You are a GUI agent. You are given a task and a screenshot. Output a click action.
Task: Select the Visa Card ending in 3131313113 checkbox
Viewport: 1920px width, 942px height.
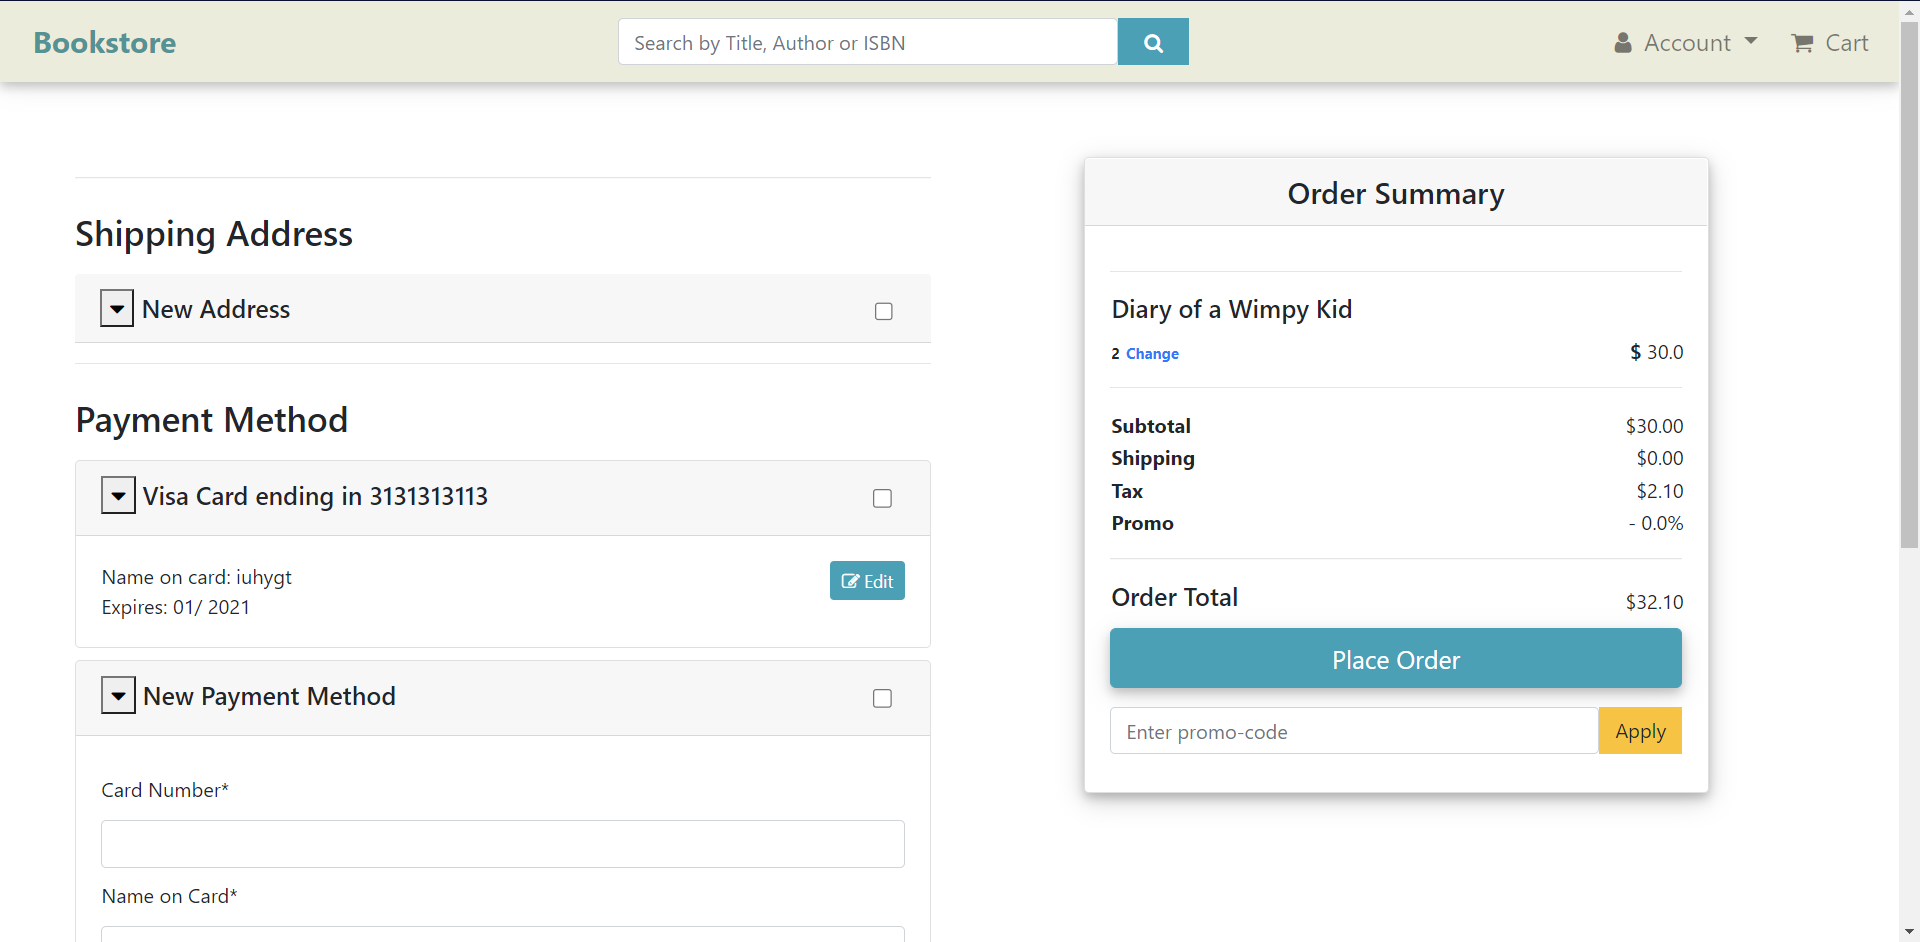point(882,498)
